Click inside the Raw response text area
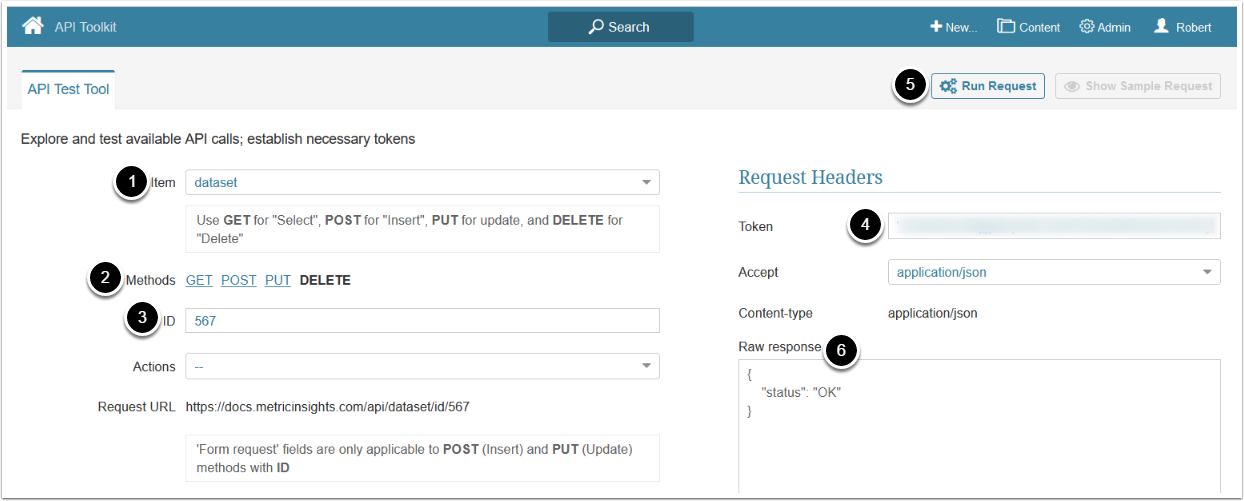The image size is (1244, 501). [x=979, y=440]
